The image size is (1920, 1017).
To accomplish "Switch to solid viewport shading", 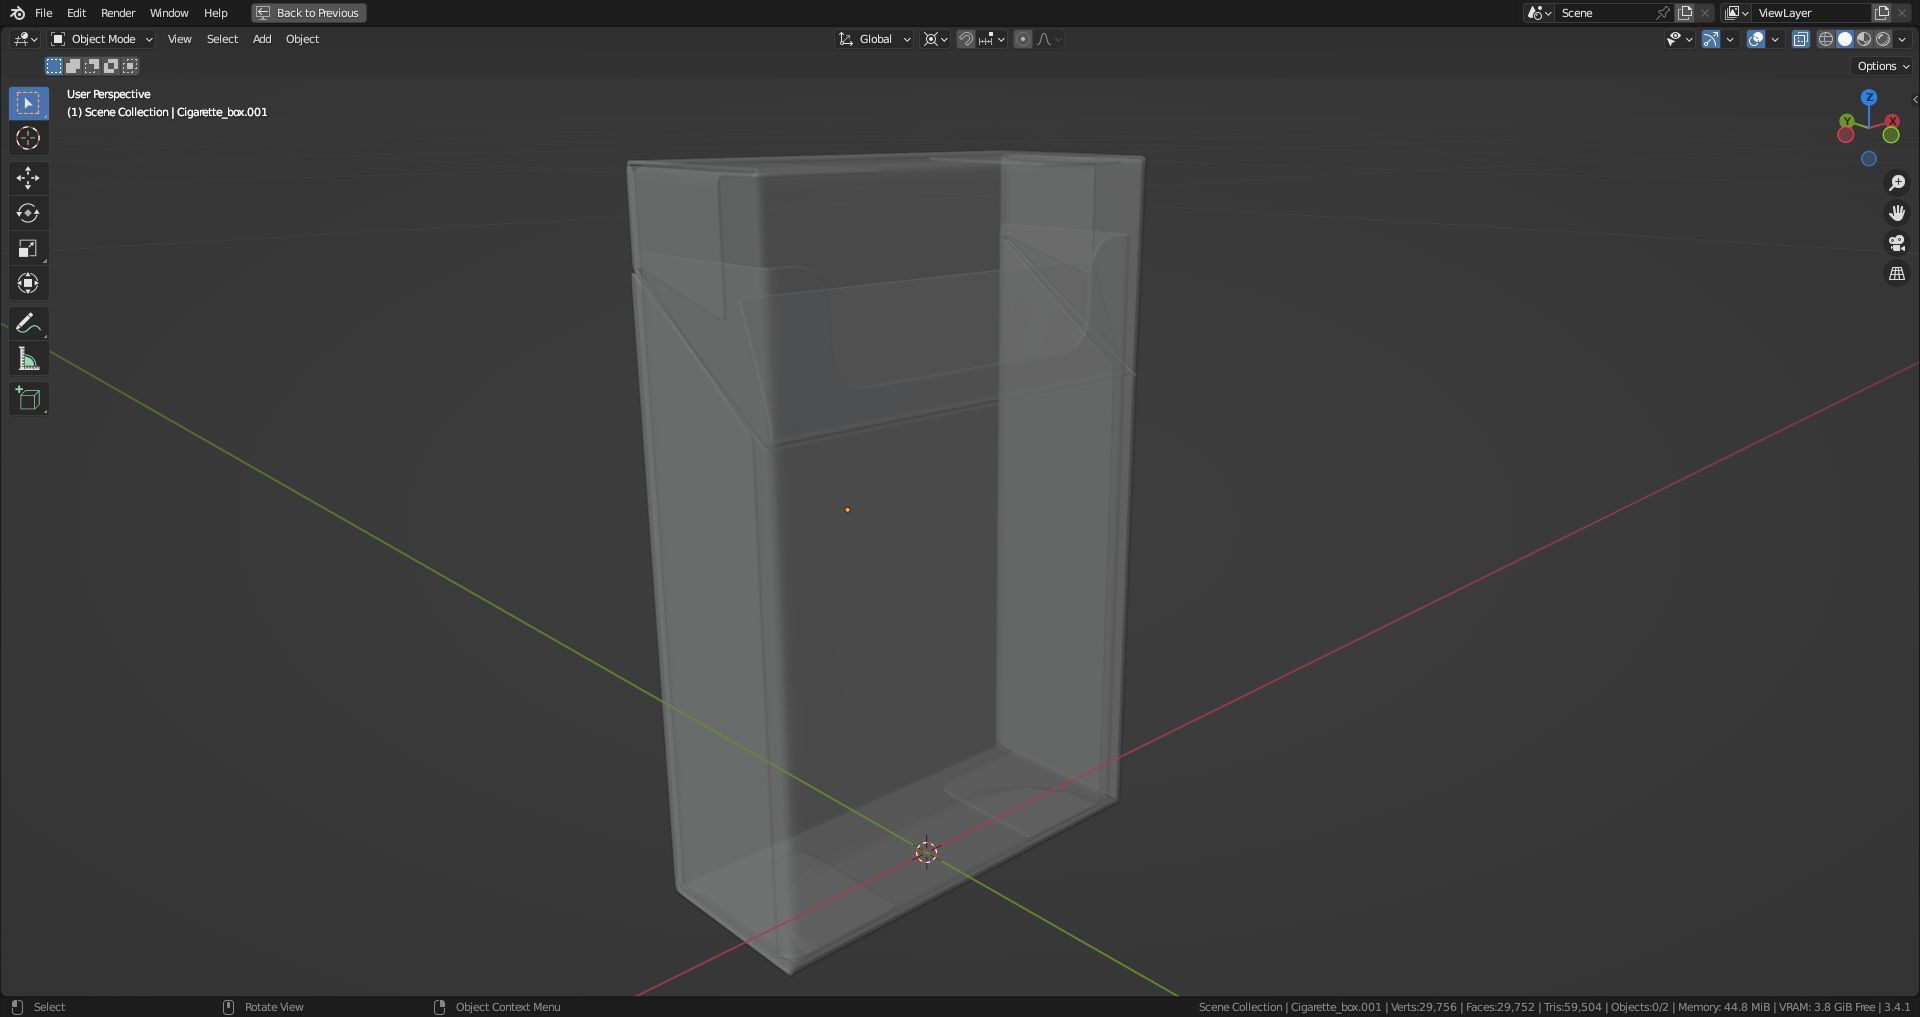I will pyautogui.click(x=1845, y=39).
